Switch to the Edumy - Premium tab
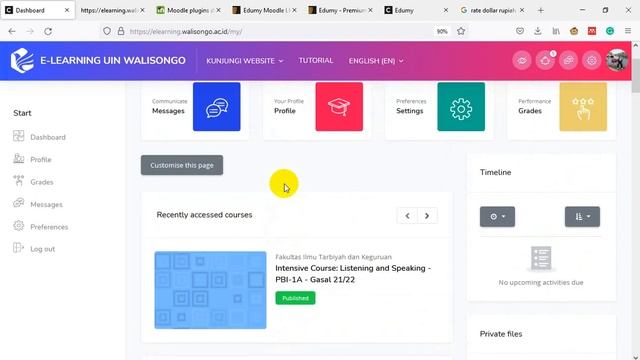 pyautogui.click(x=340, y=10)
